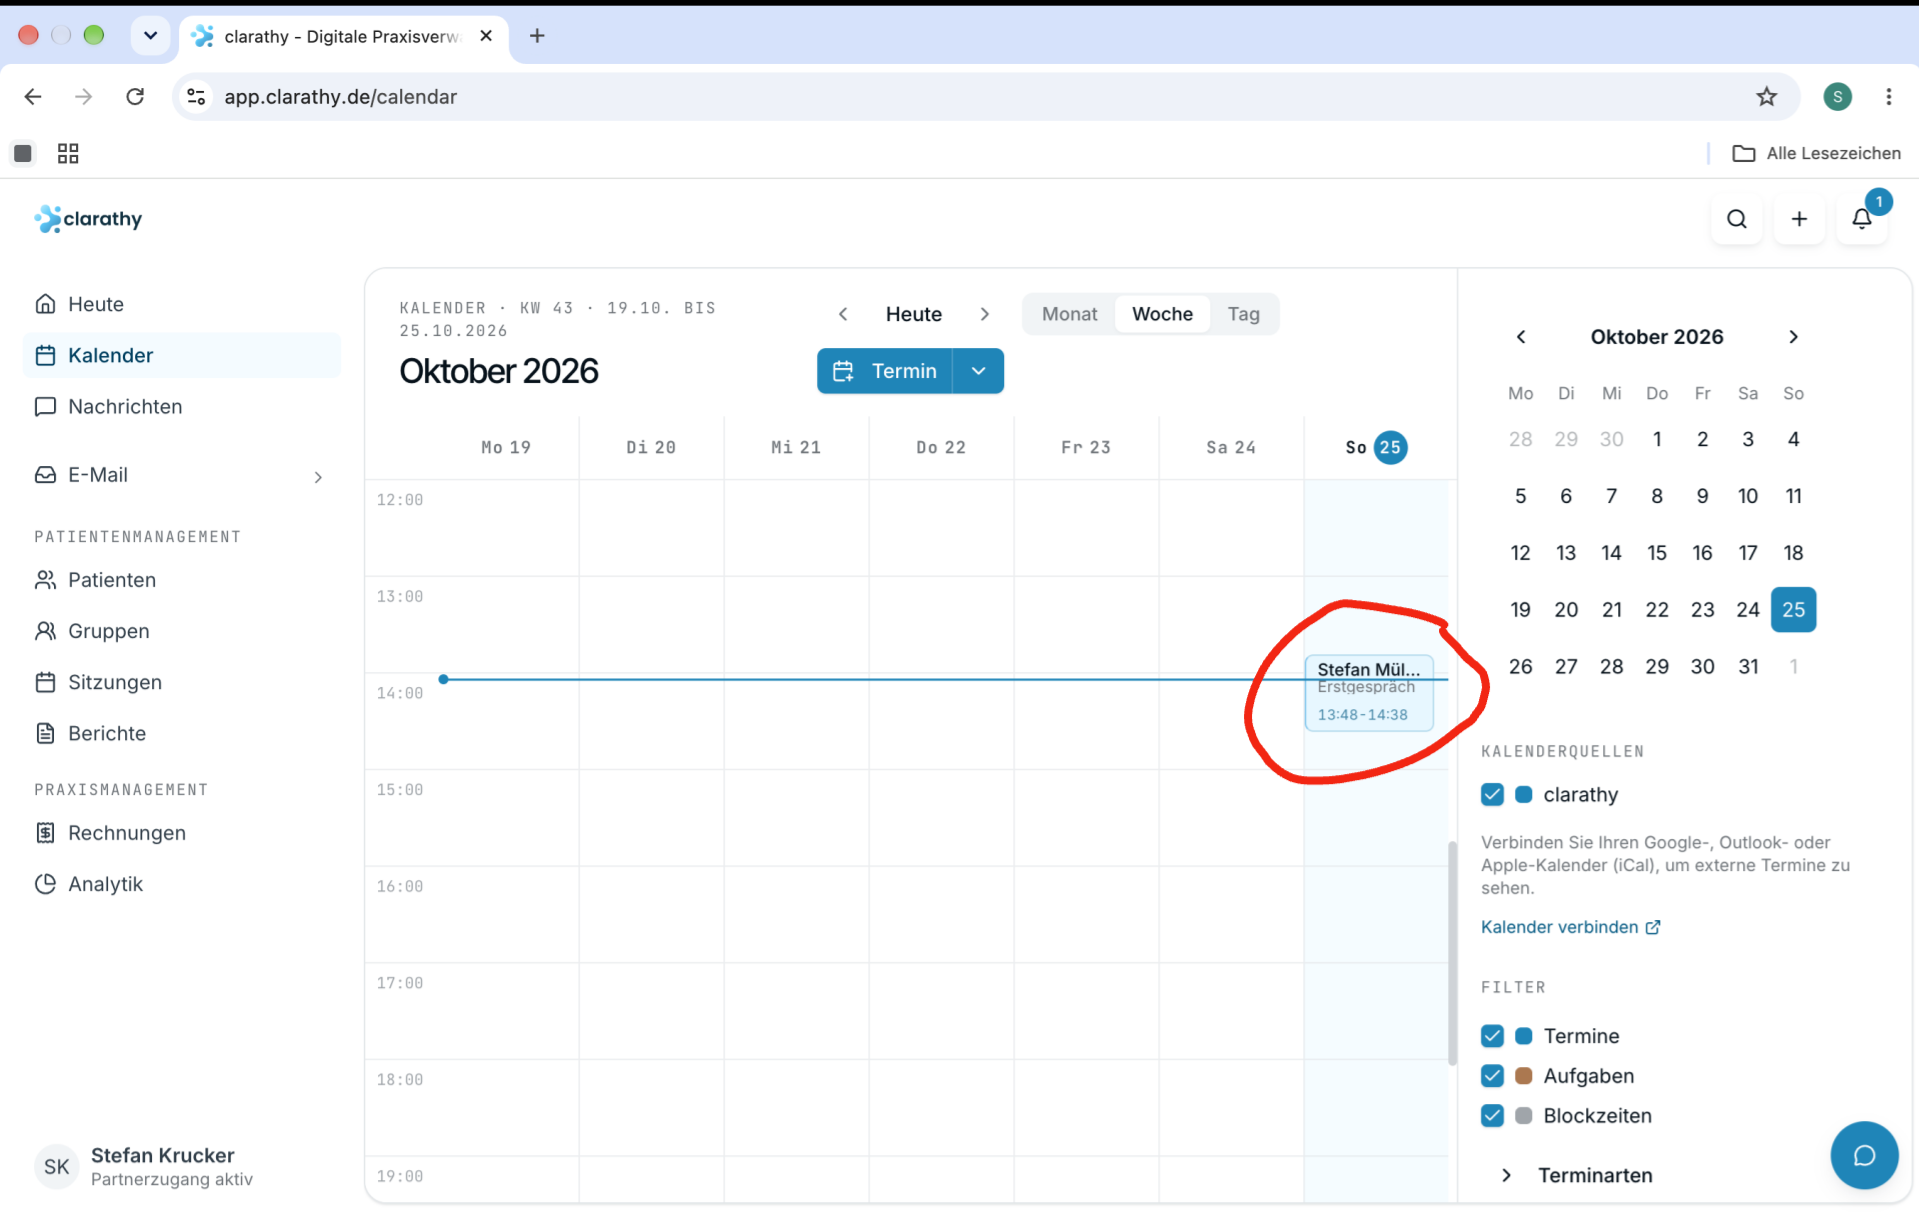1919x1212 pixels.
Task: Bookmark page with star icon
Action: pyautogui.click(x=1766, y=96)
